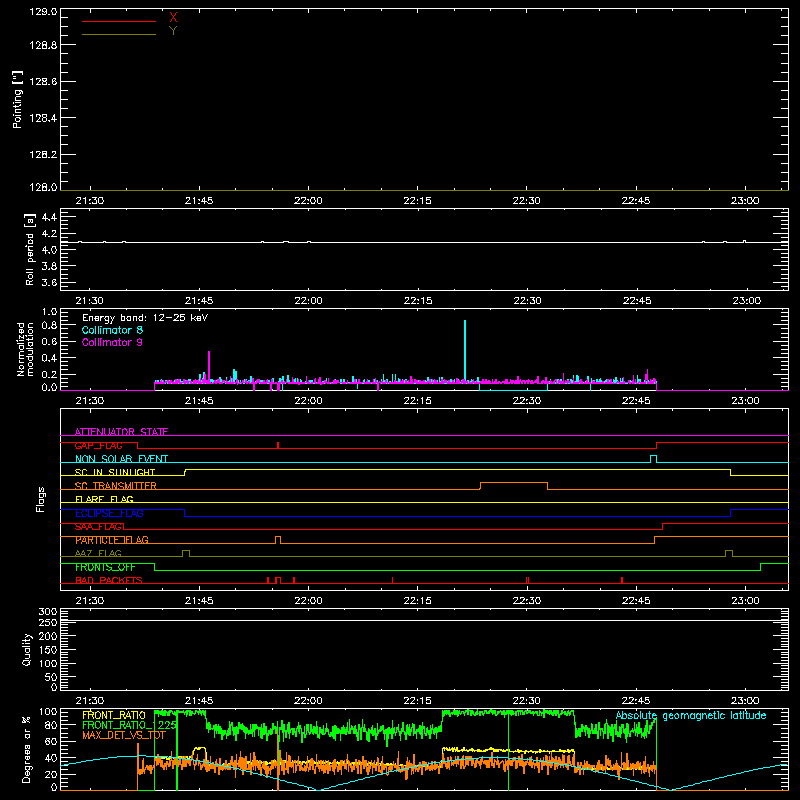Screen dimensions: 800x800
Task: Click the Pointing axis title
Action: coord(18,99)
